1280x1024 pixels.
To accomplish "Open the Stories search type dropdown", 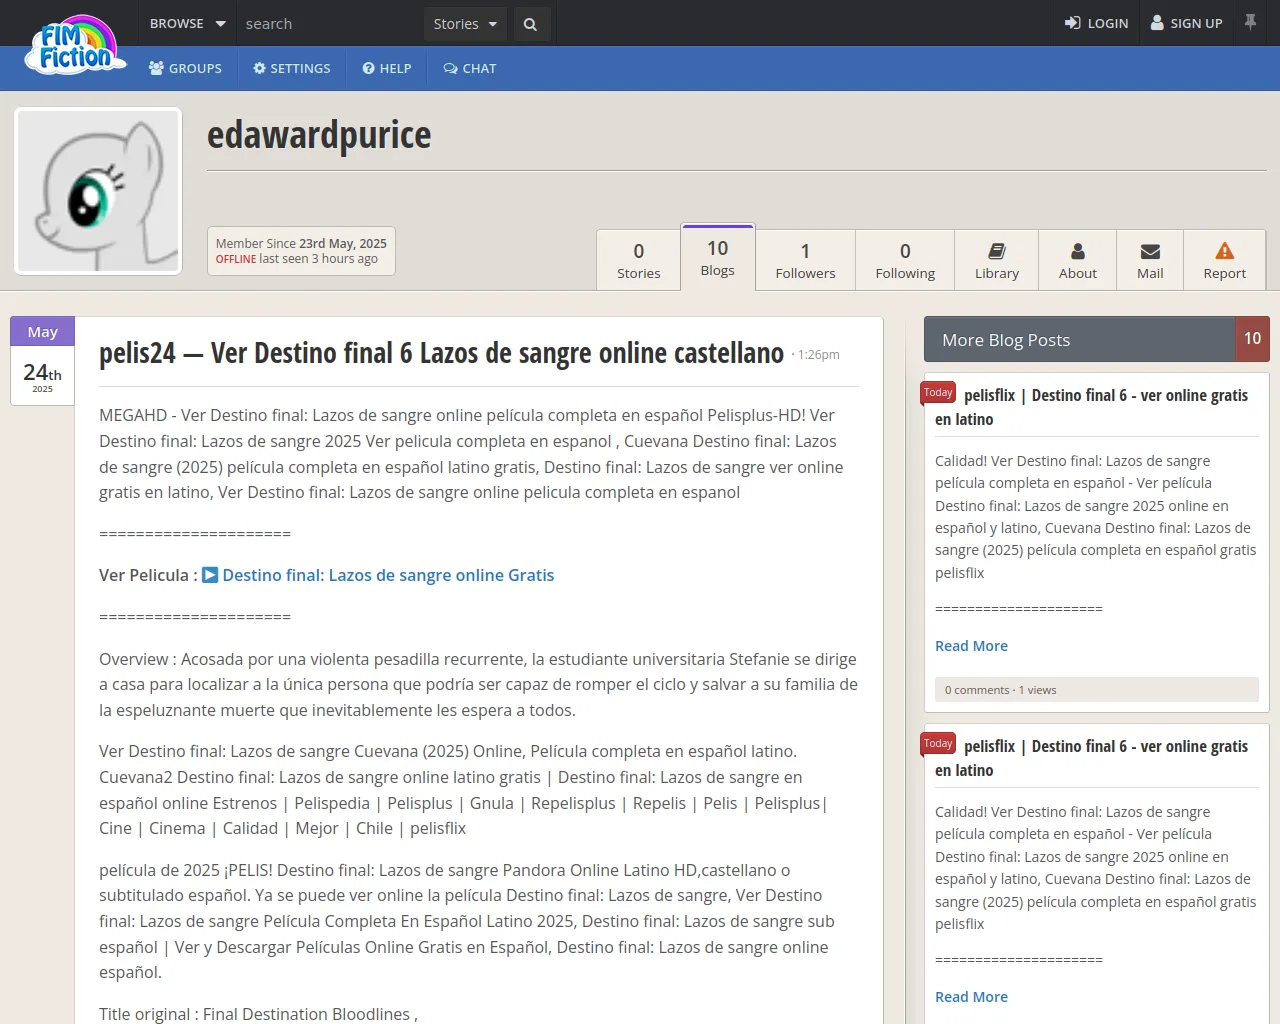I will (x=465, y=23).
